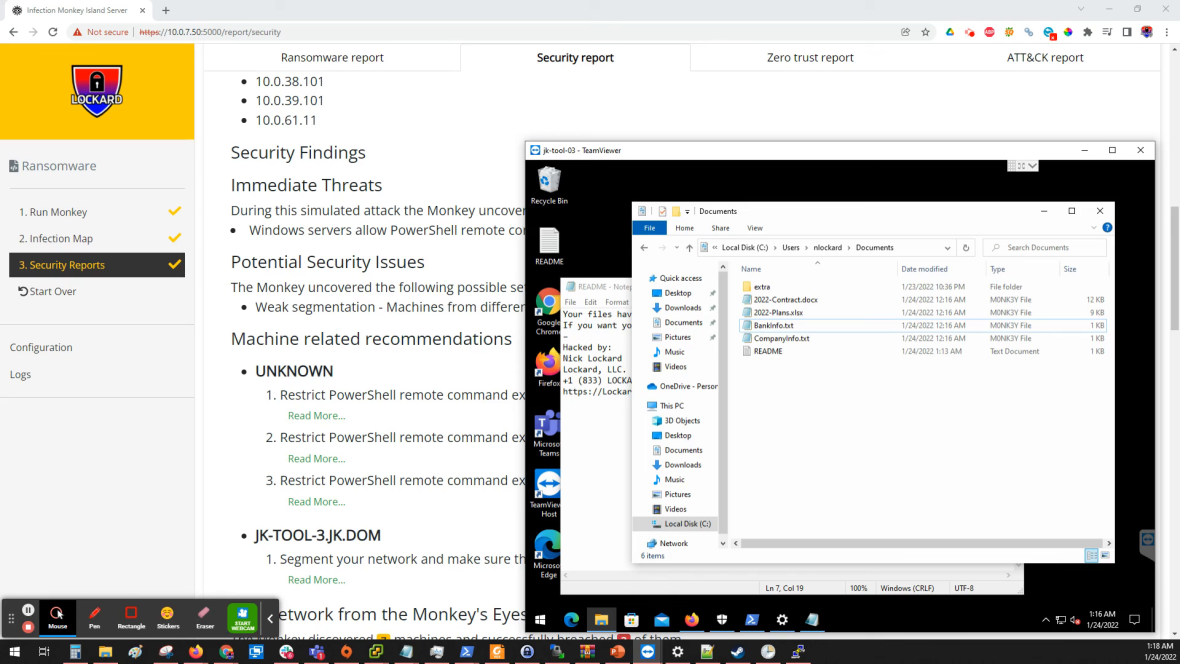Click the first Read More link under UNKNOWN
The height and width of the screenshot is (664, 1180).
tap(316, 416)
